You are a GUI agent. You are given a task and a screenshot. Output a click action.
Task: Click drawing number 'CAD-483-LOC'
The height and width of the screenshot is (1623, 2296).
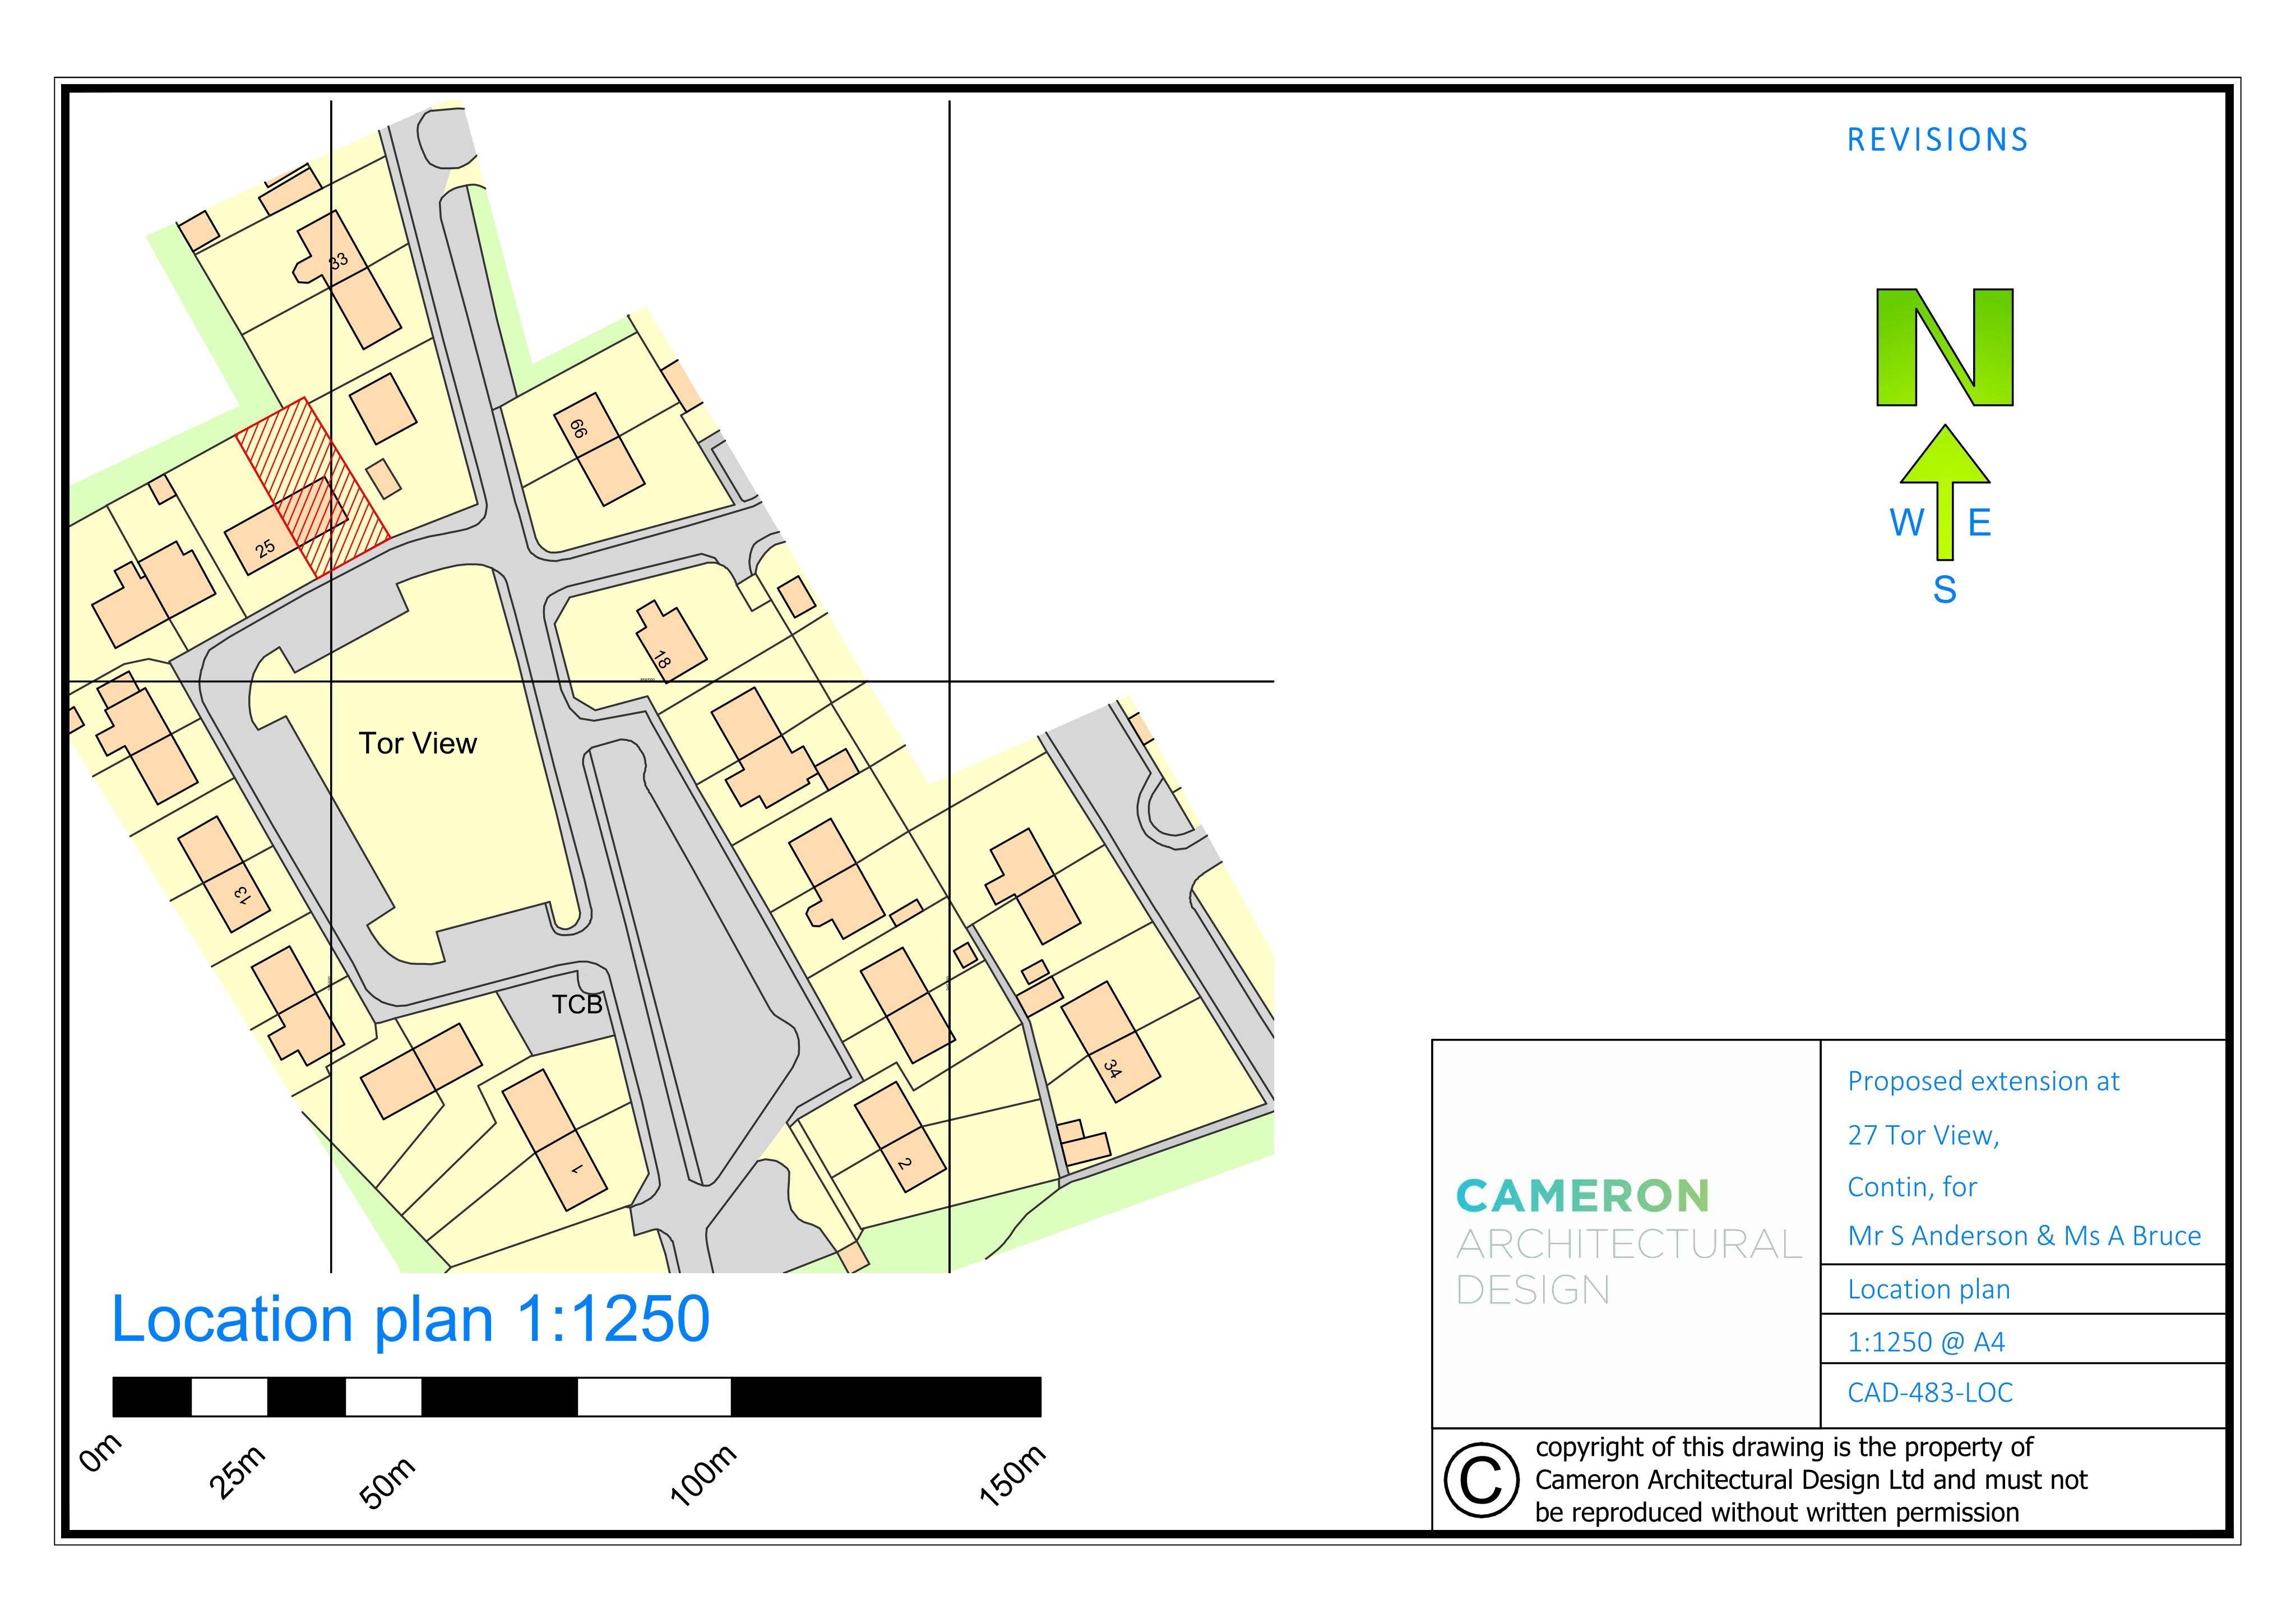click(x=1930, y=1393)
